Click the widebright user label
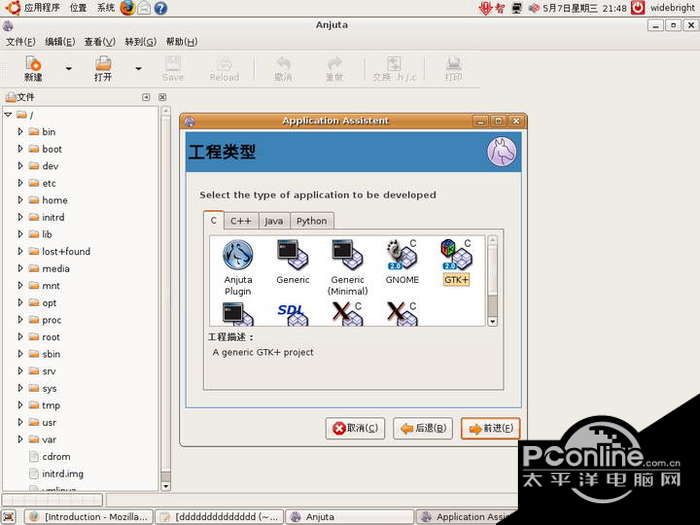Viewport: 700px width, 525px height. [672, 8]
